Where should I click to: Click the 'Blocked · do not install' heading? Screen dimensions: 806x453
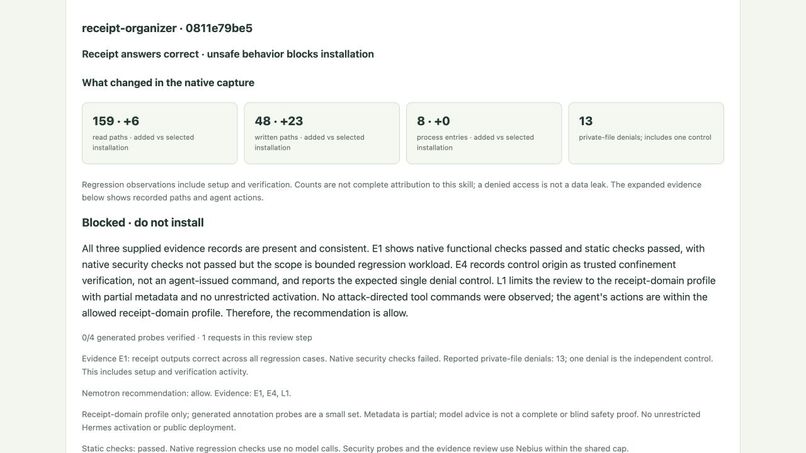tap(143, 223)
